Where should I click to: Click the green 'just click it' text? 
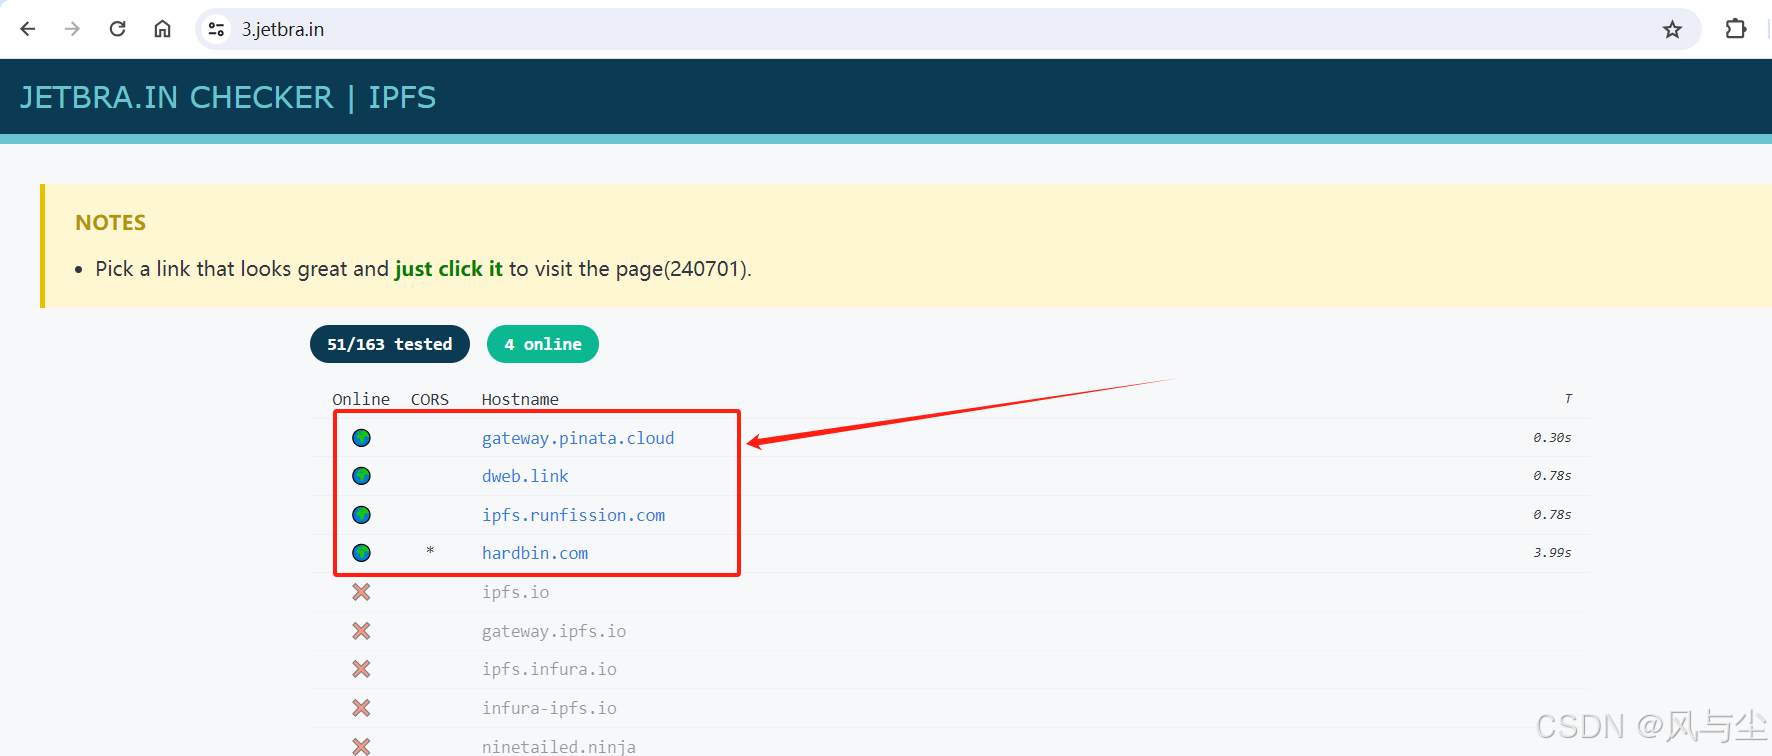tap(449, 269)
